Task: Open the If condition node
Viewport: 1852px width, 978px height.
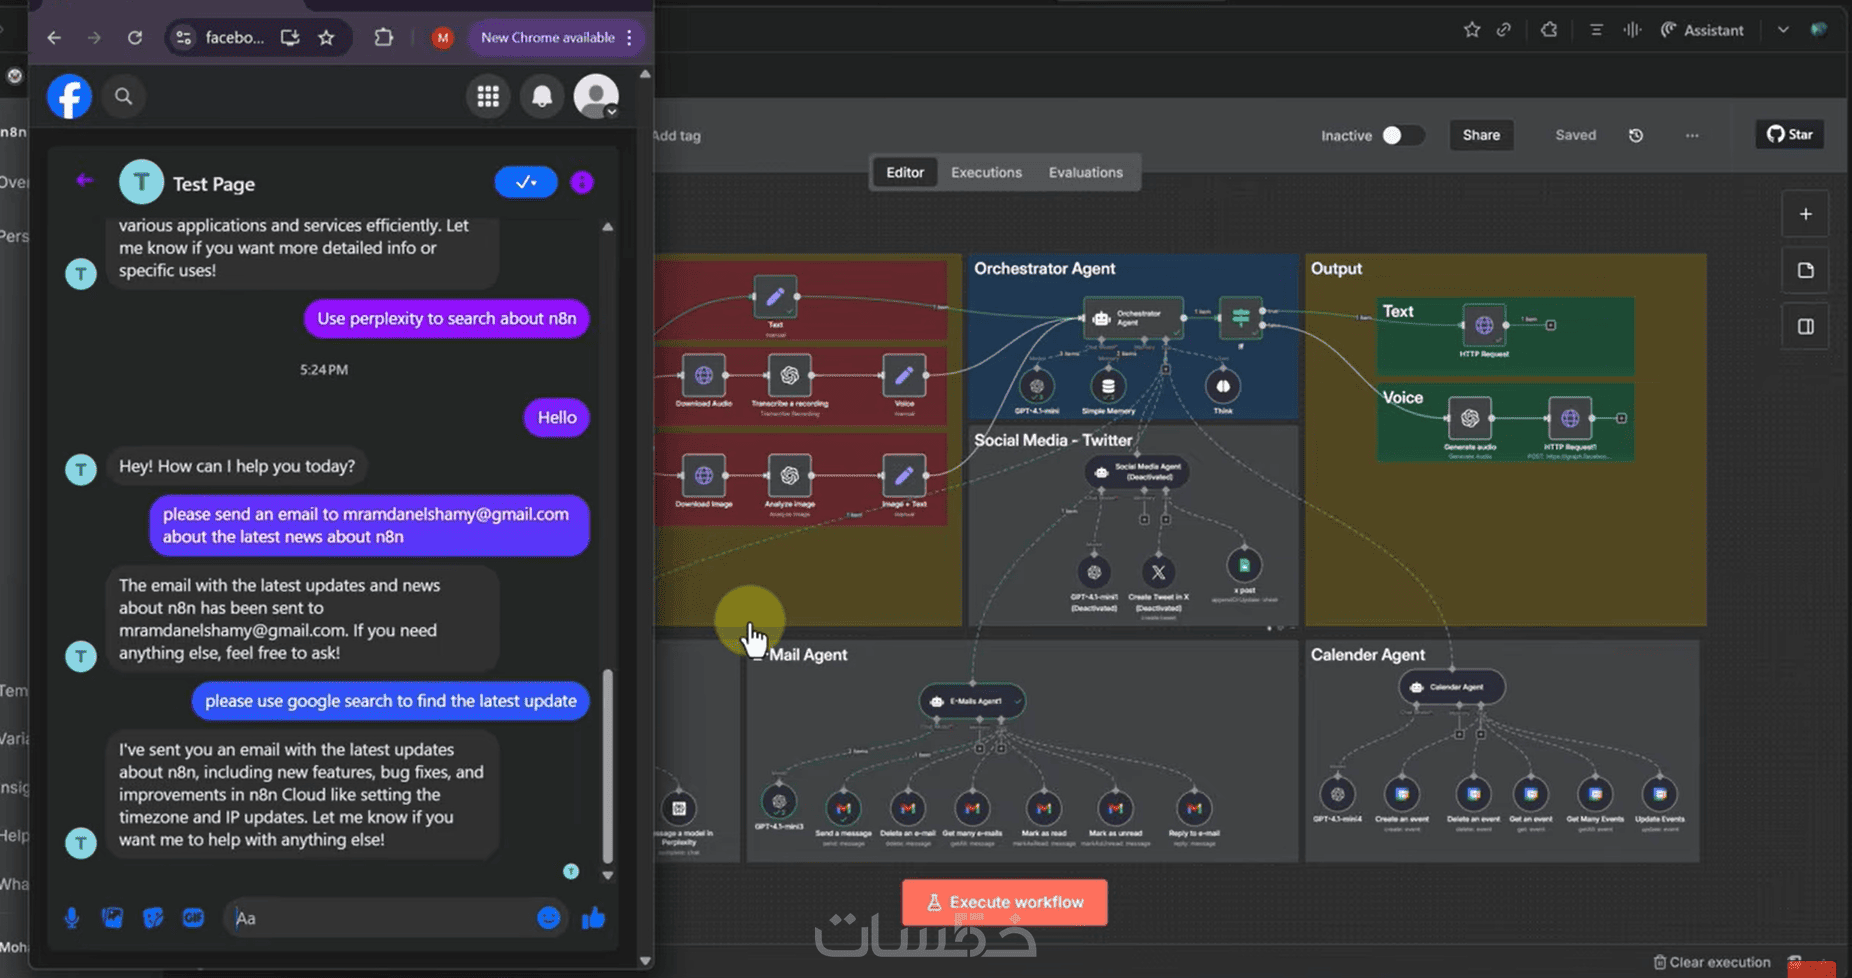Action: click(1241, 318)
